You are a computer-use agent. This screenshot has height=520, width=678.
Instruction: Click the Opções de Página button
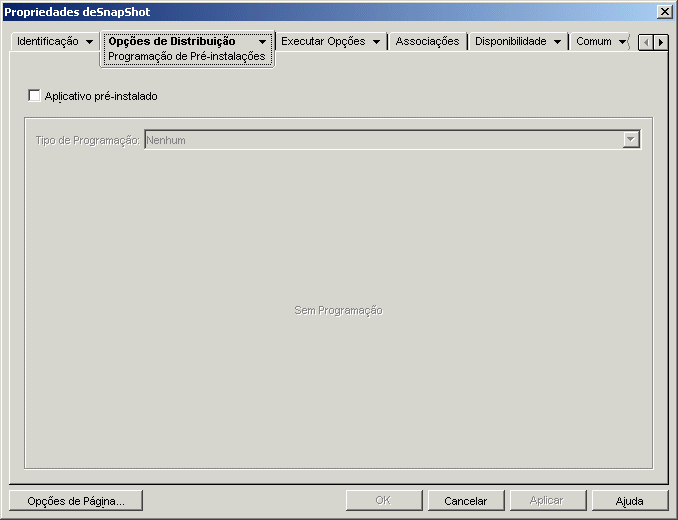coord(76,501)
